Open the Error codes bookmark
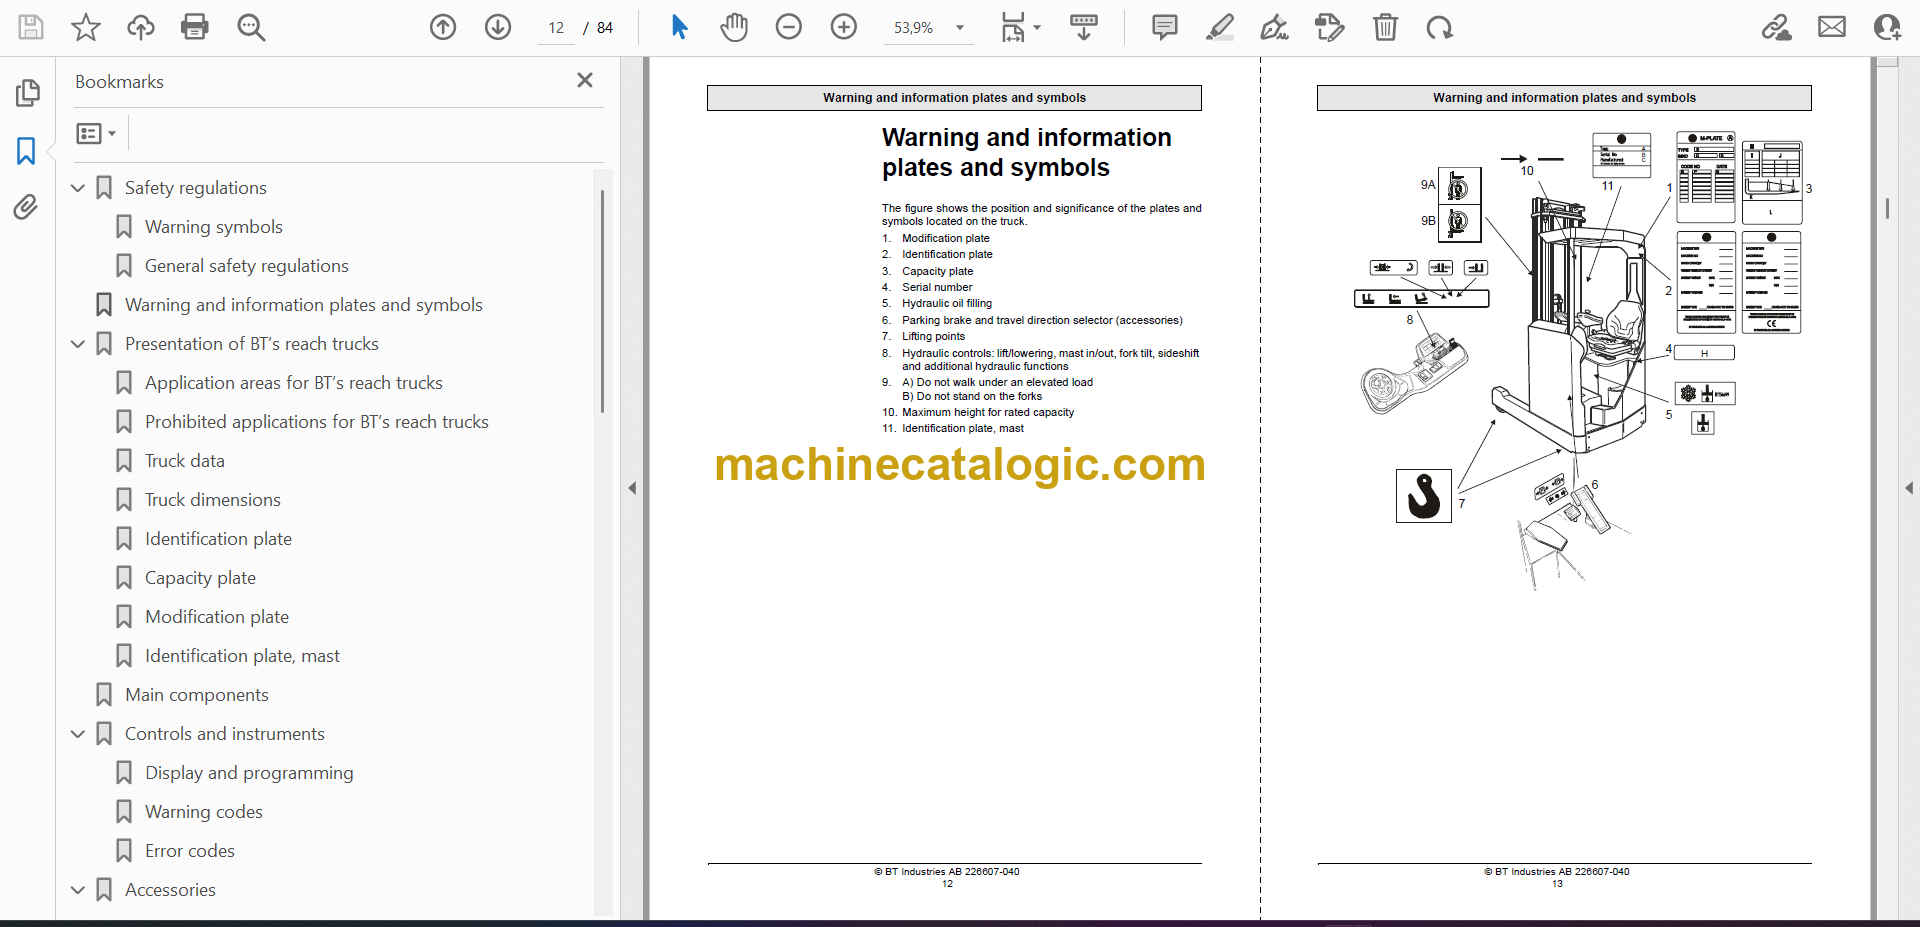Image resolution: width=1920 pixels, height=927 pixels. pyautogui.click(x=189, y=851)
